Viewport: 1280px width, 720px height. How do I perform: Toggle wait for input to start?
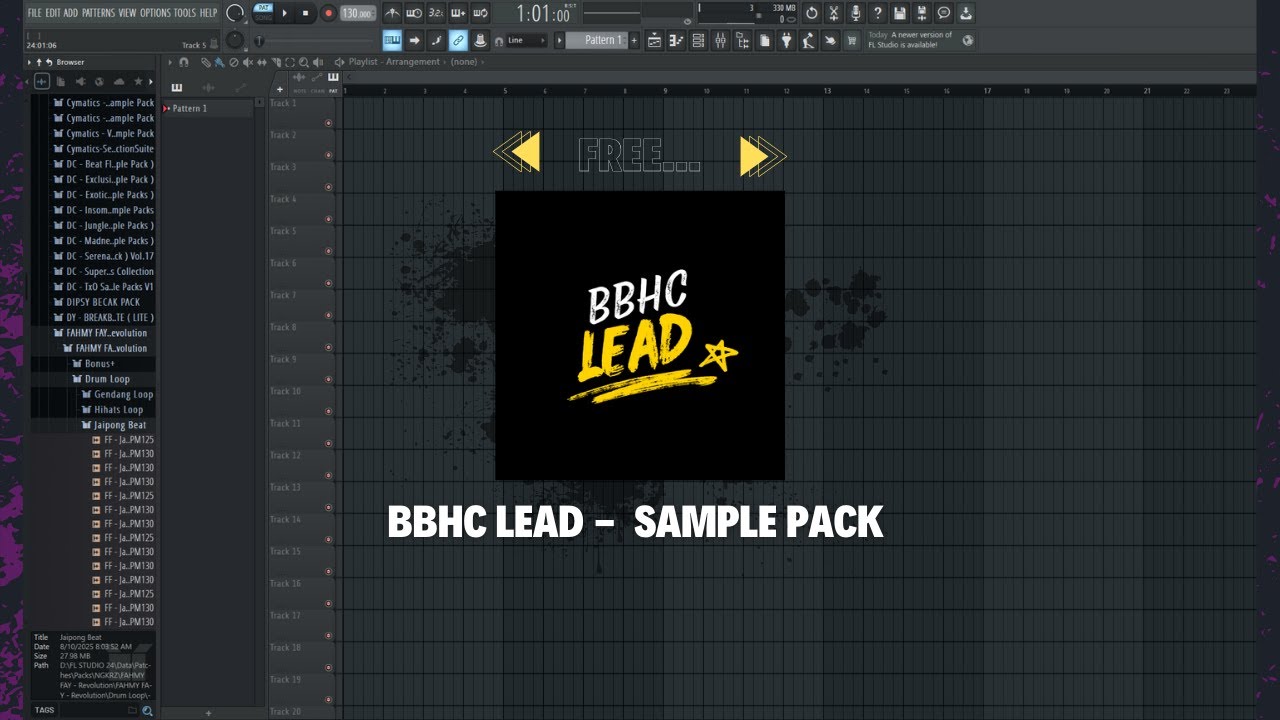coord(414,13)
